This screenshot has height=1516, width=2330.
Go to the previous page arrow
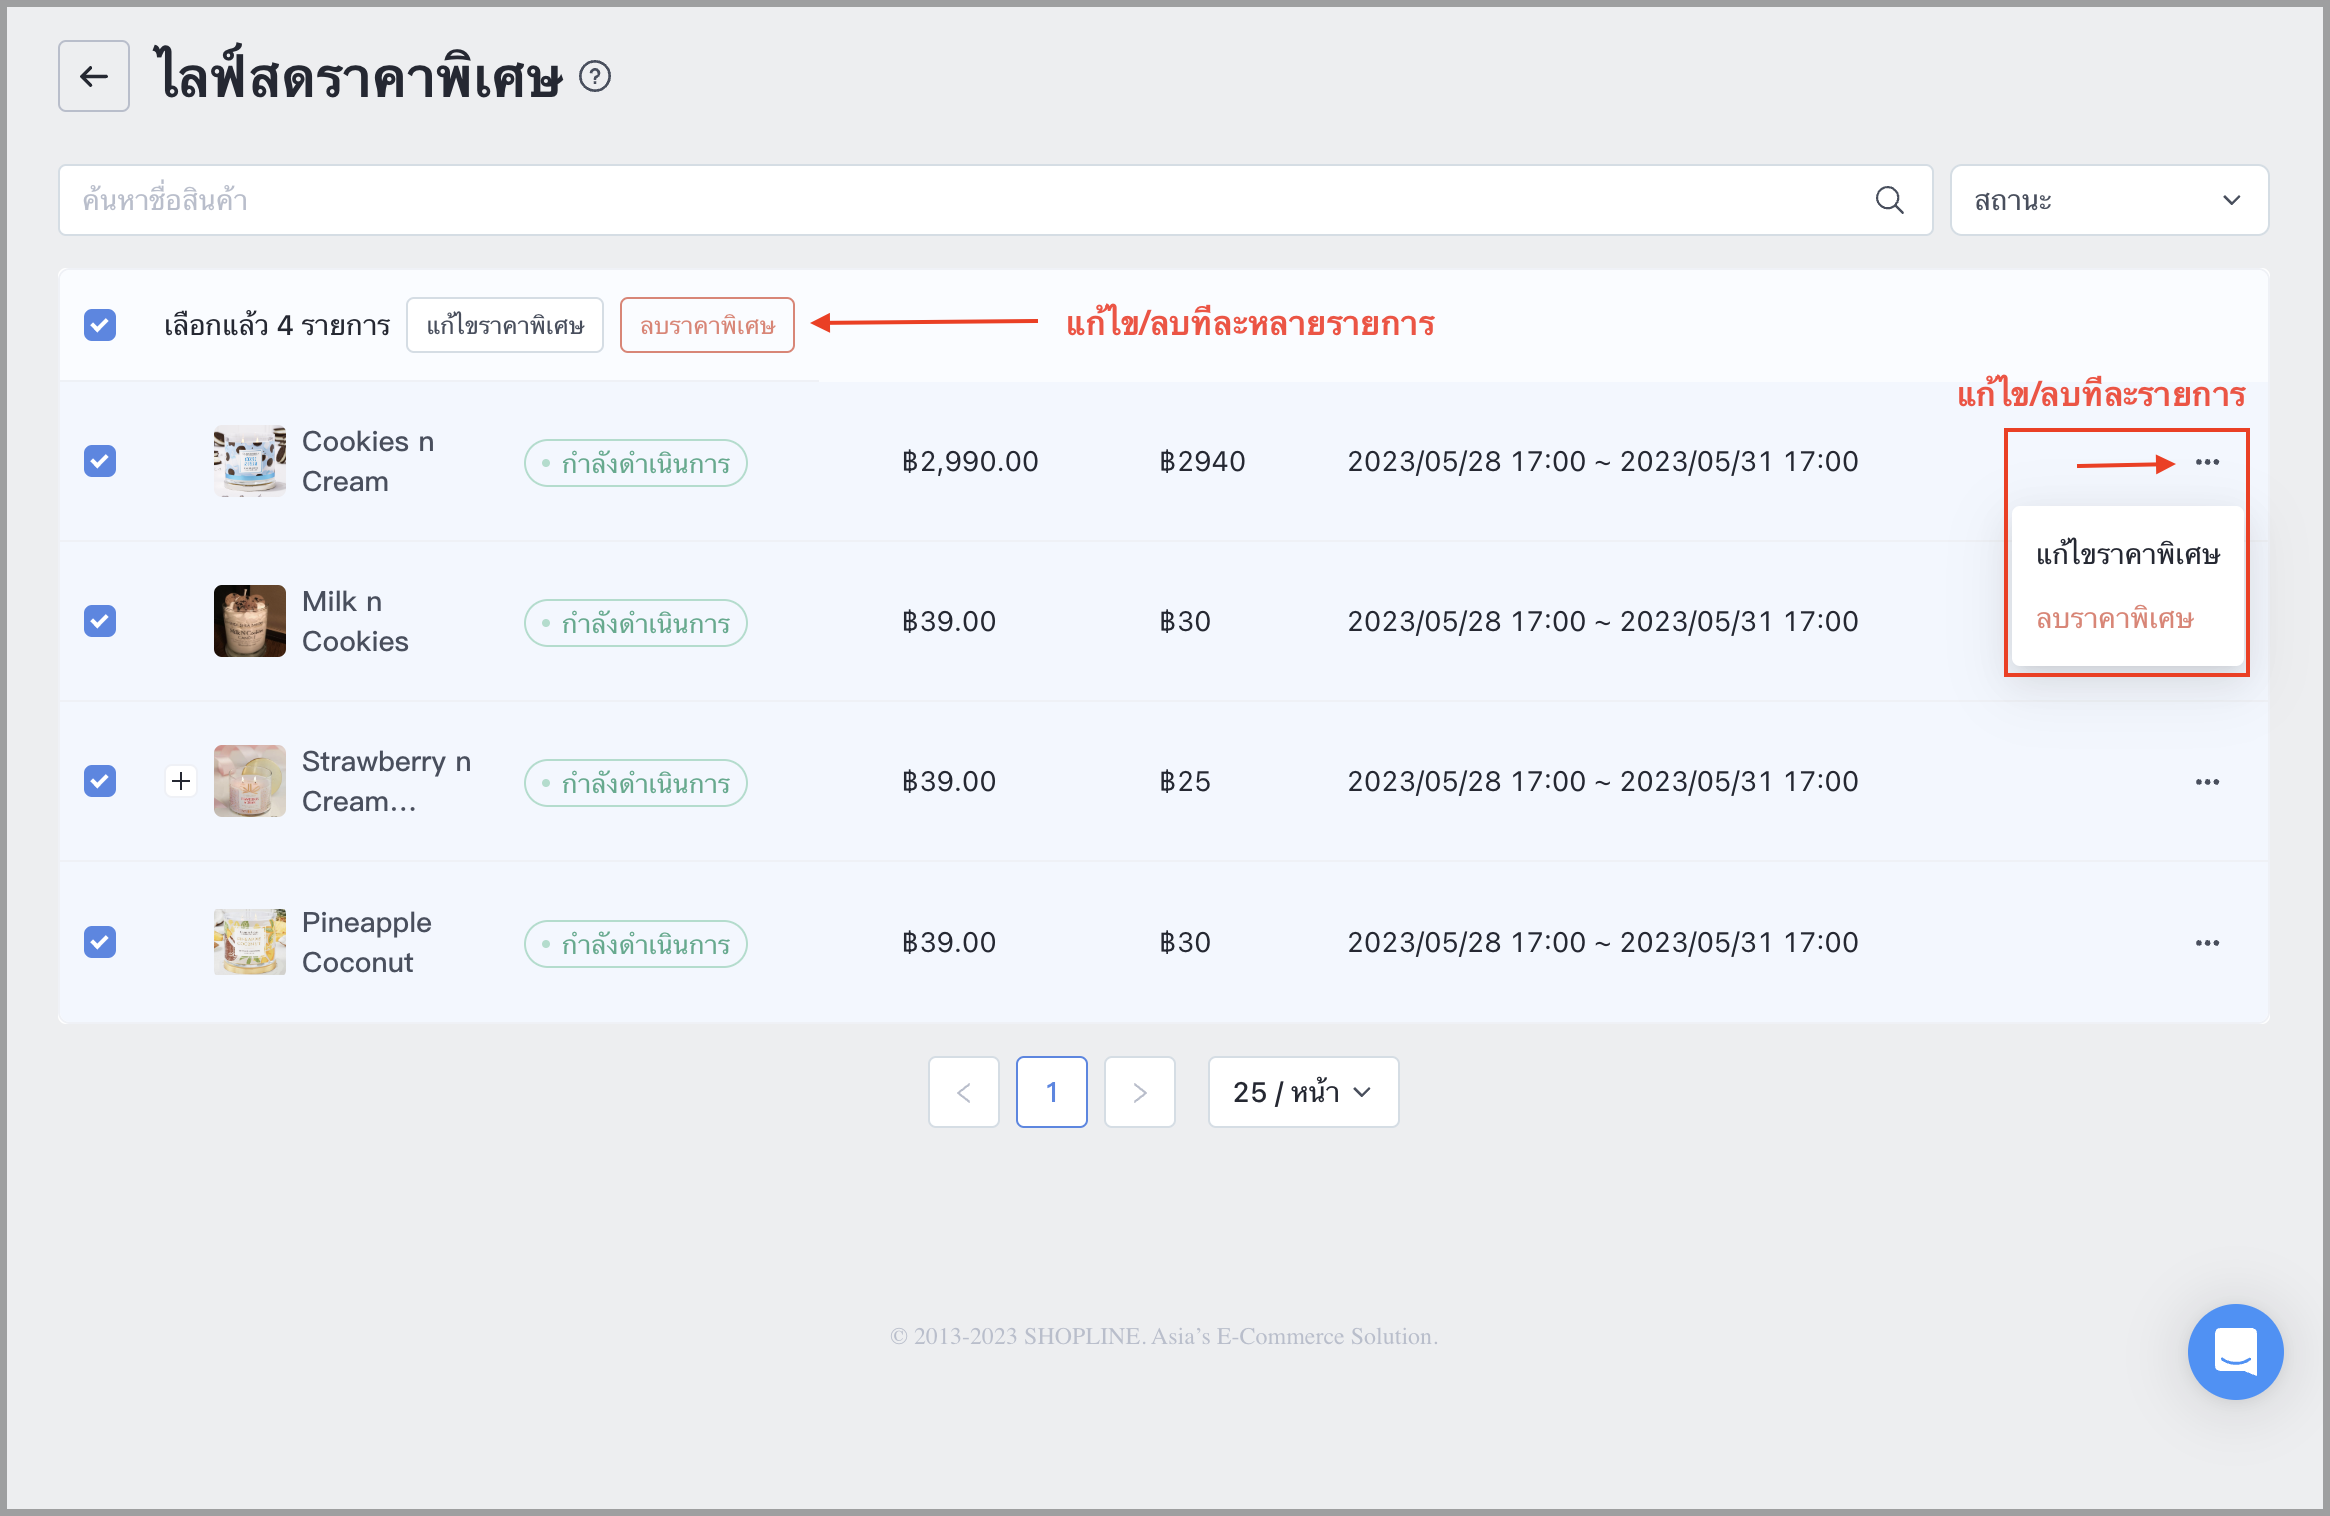pos(964,1092)
